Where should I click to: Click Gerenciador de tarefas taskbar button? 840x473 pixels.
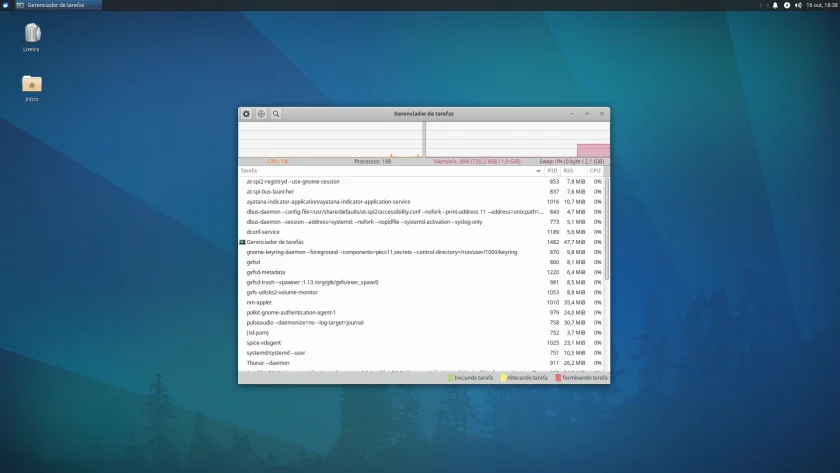57,5
